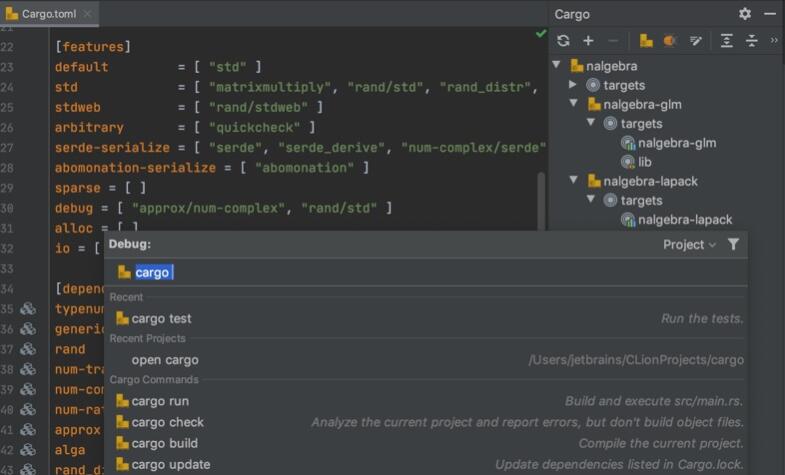Attach a Cargo project with plus icon
Screen dimensions: 785x475
[588, 41]
